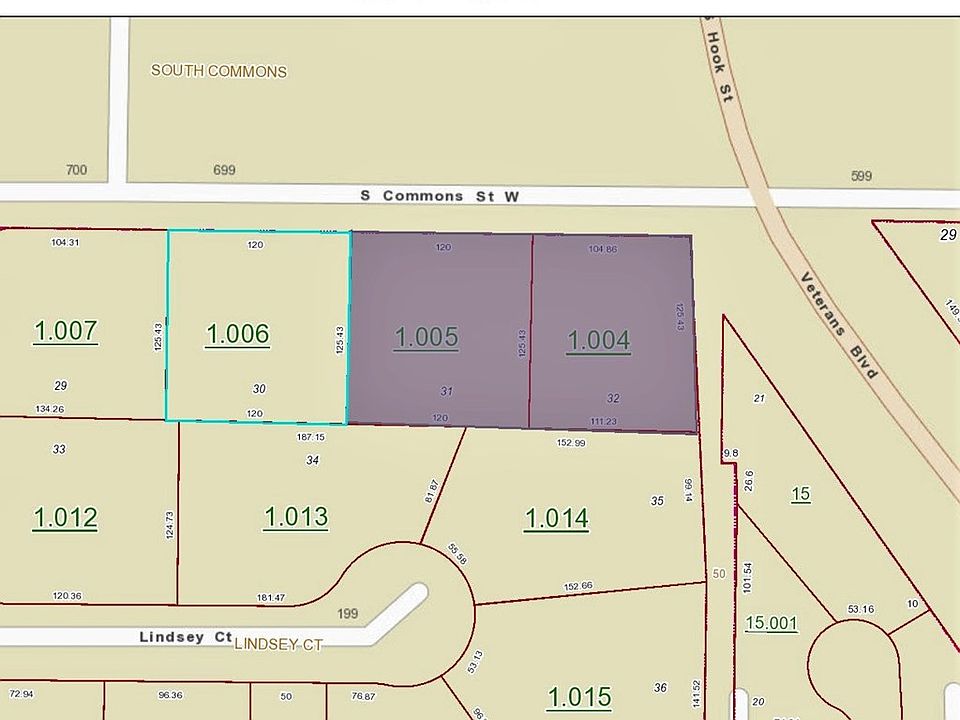Click lot number 31
960x720 pixels.
coord(446,391)
